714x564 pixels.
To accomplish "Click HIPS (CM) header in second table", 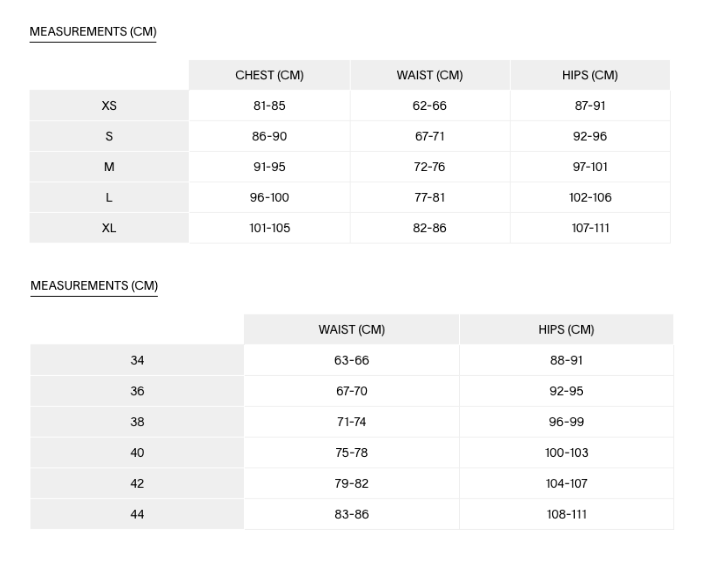I will [566, 329].
